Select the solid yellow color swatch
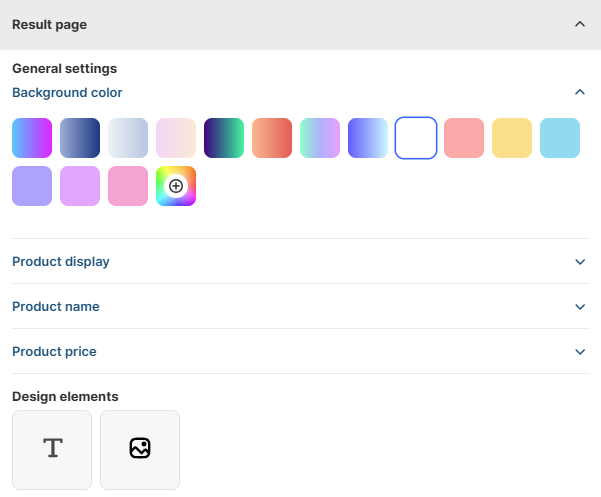601x497 pixels. (512, 138)
